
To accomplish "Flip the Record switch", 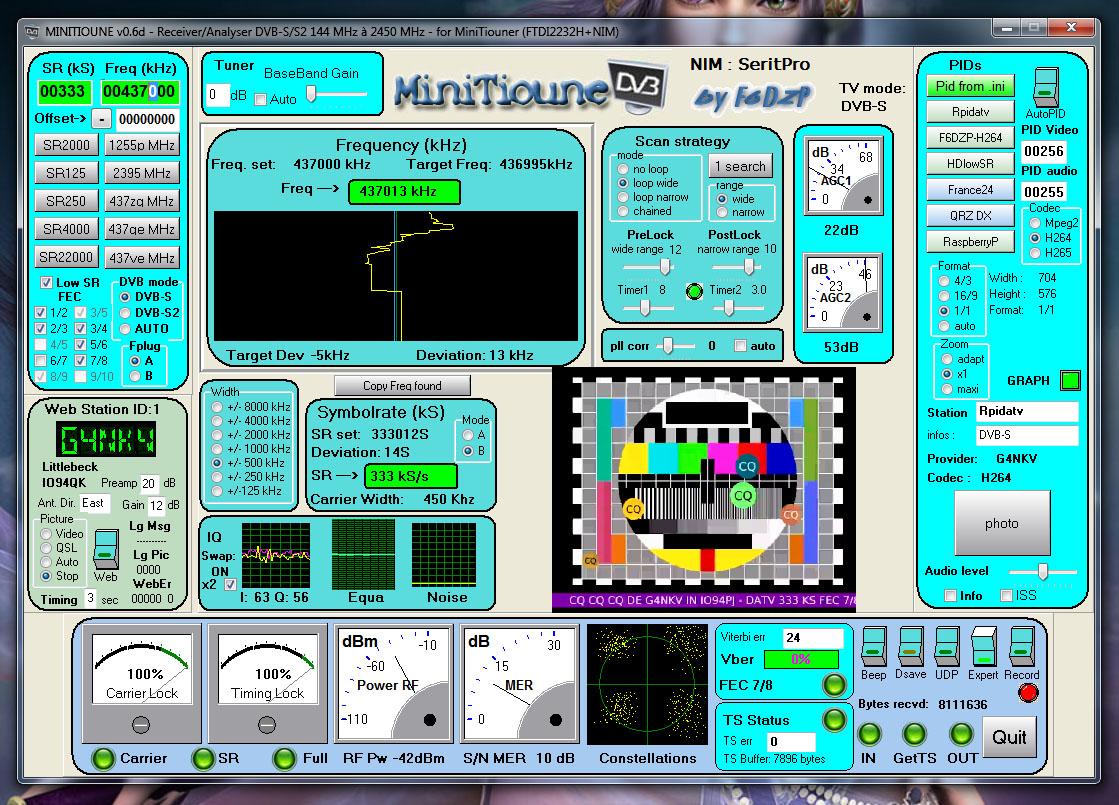I will (x=1022, y=647).
